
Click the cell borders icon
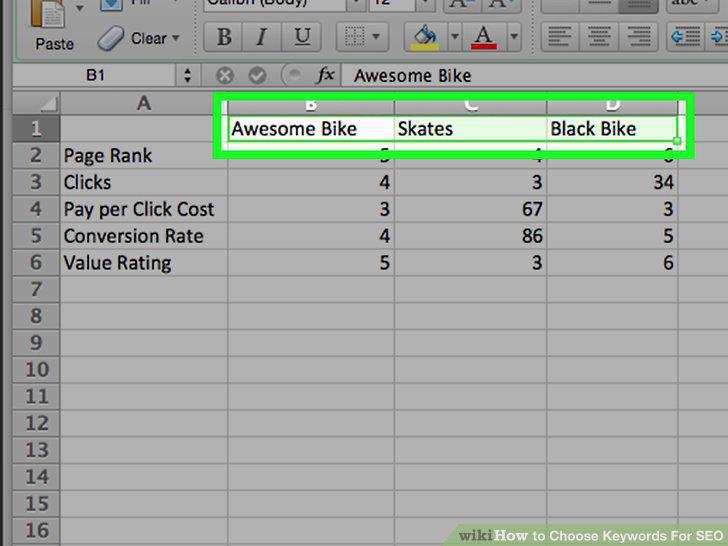coord(355,36)
